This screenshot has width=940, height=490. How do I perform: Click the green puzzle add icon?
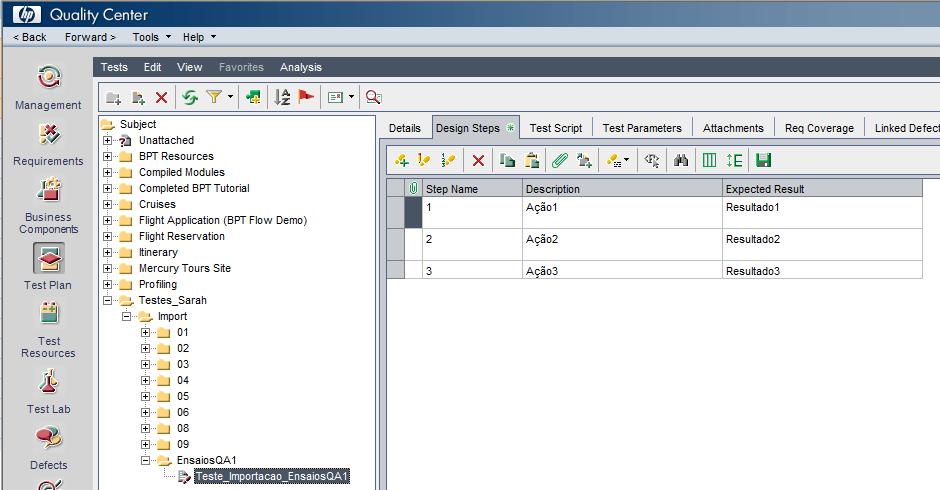click(253, 97)
